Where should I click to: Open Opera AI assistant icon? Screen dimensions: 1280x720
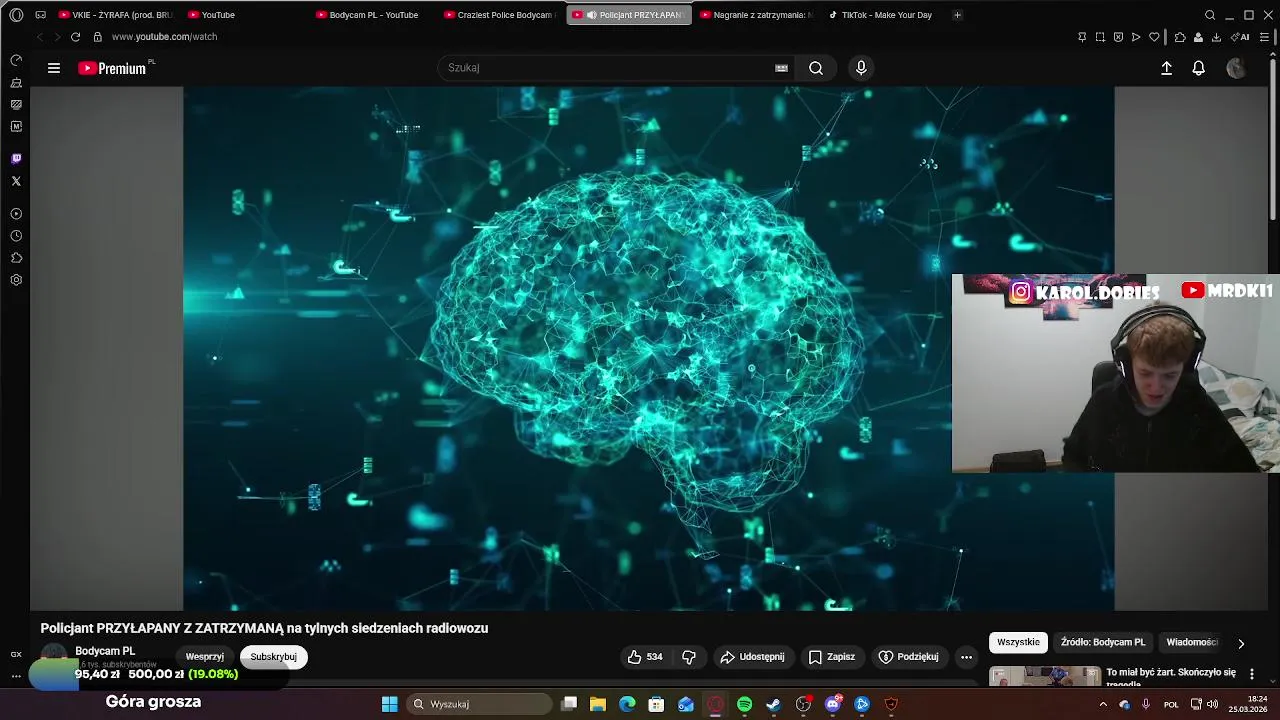pyautogui.click(x=1240, y=37)
